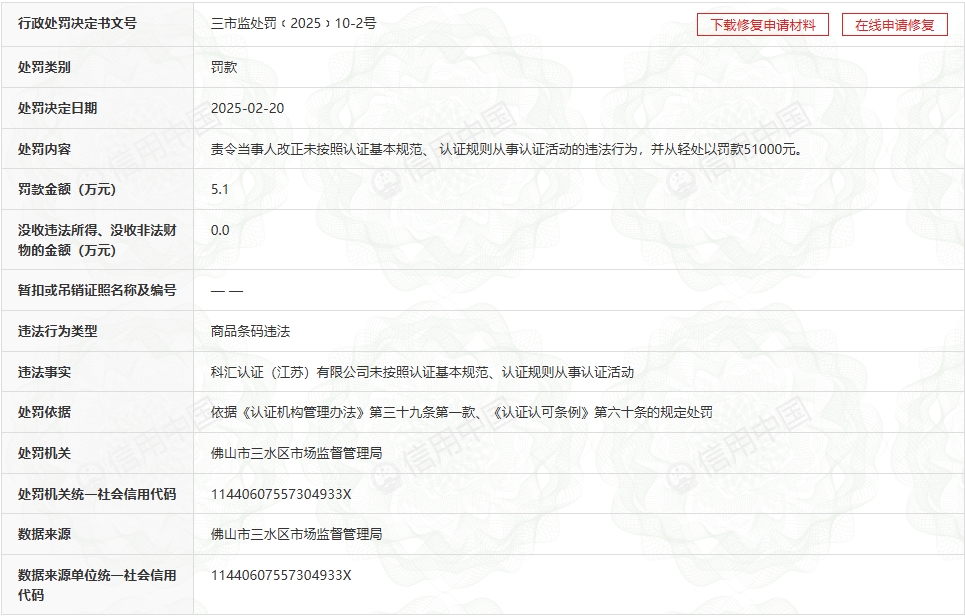Select the credit code in 处罚机关统一社会信用代码 row
Screen dimensions: 965x616
(x=281, y=494)
